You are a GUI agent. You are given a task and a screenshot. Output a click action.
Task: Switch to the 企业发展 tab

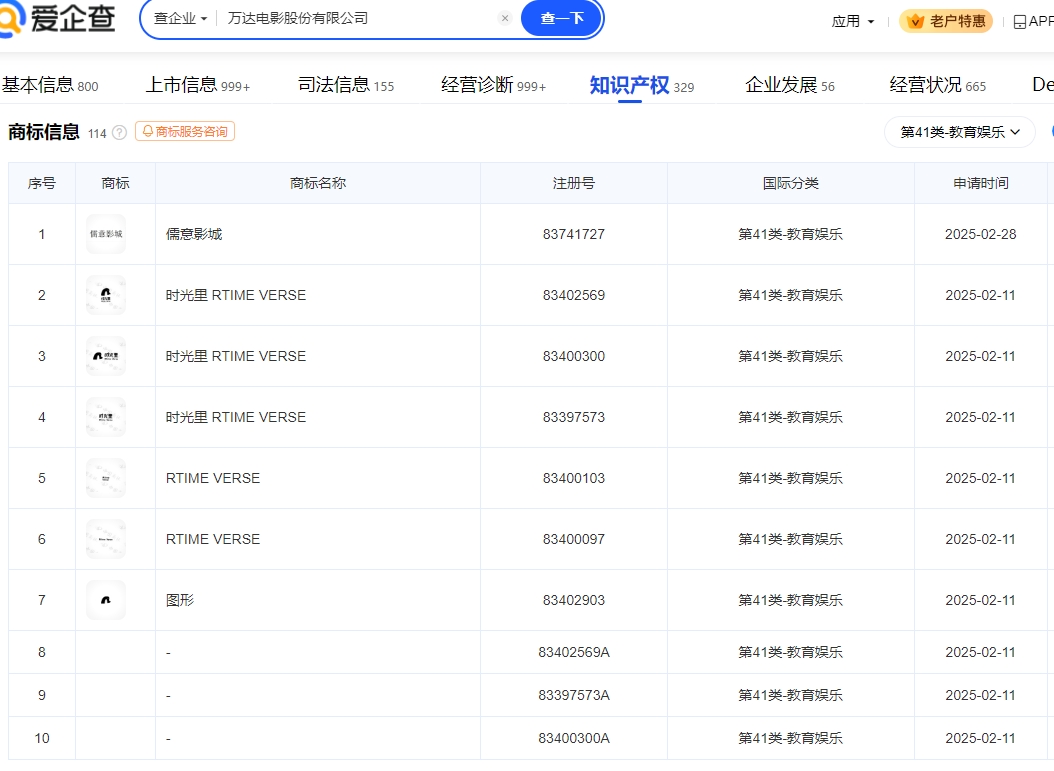tap(790, 85)
